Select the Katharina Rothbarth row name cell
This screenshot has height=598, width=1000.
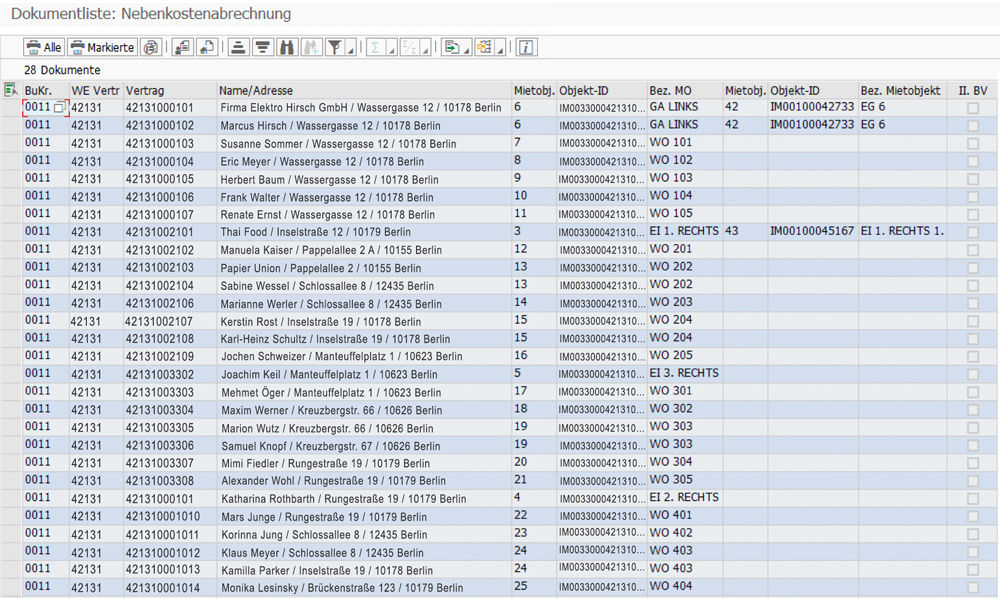click(343, 498)
